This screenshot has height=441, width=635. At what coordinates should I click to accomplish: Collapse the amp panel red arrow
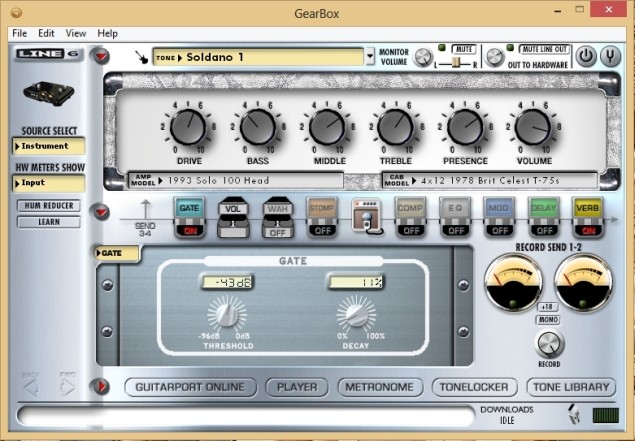click(x=101, y=56)
